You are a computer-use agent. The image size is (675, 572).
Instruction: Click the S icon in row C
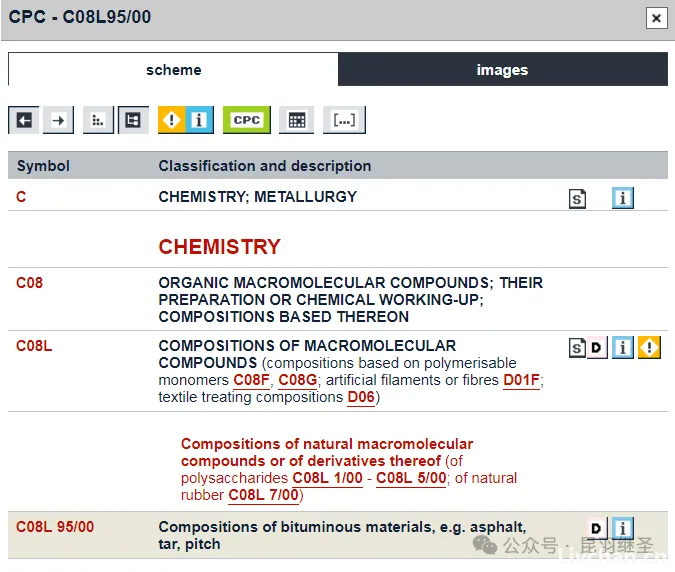(x=578, y=198)
